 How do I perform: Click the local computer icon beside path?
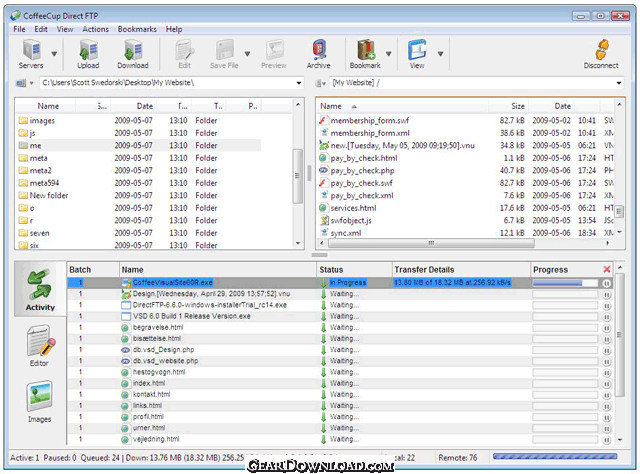tap(20, 83)
